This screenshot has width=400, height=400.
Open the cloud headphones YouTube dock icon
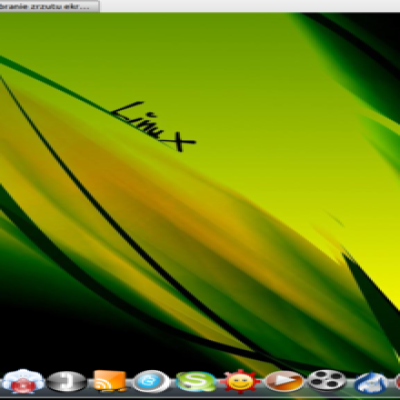click(x=22, y=382)
